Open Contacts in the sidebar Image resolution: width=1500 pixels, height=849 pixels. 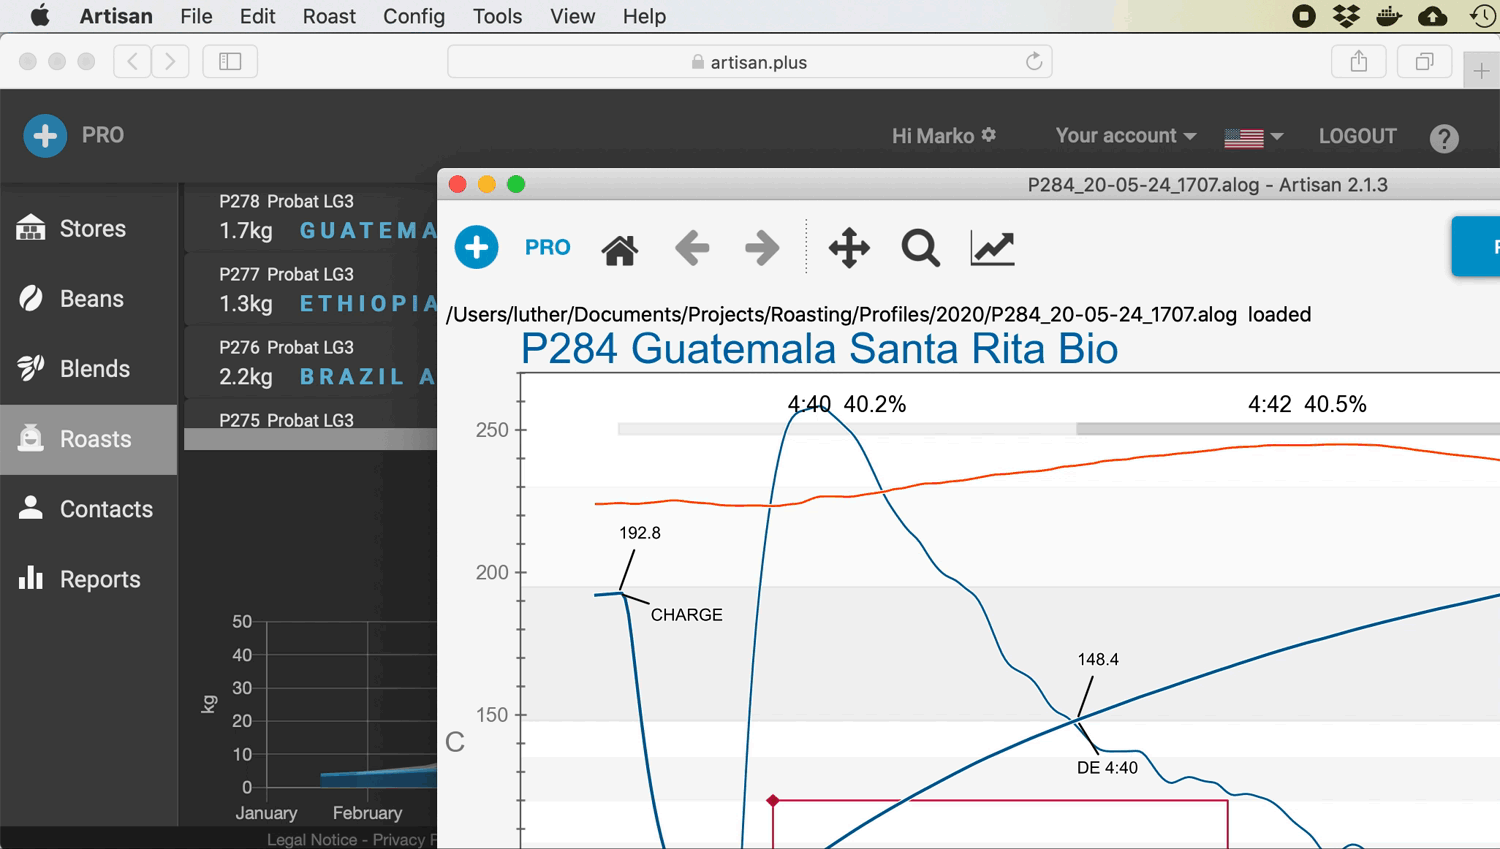pos(89,509)
